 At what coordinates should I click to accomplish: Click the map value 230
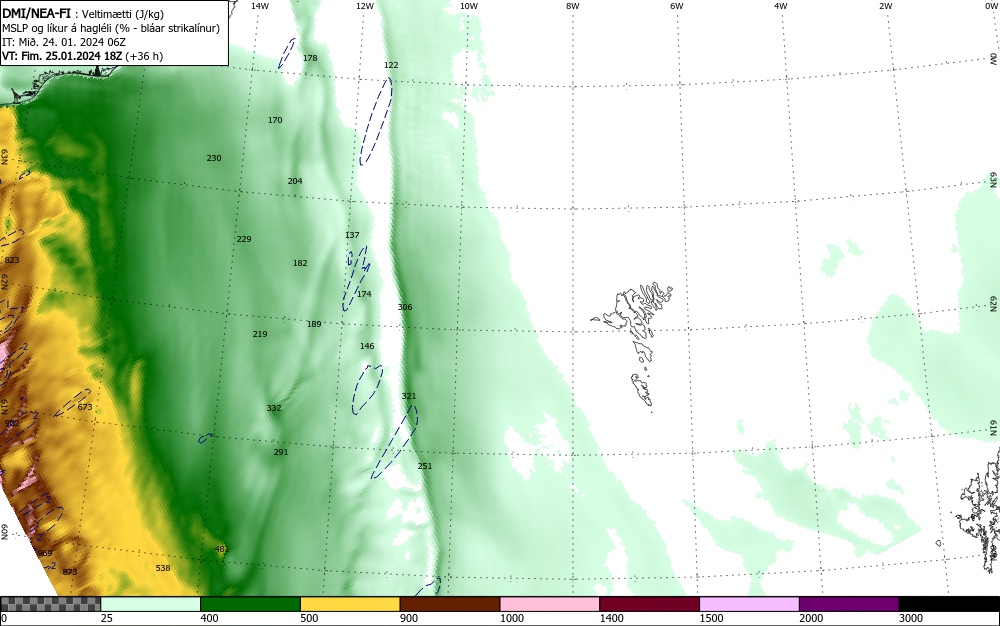pyautogui.click(x=214, y=158)
